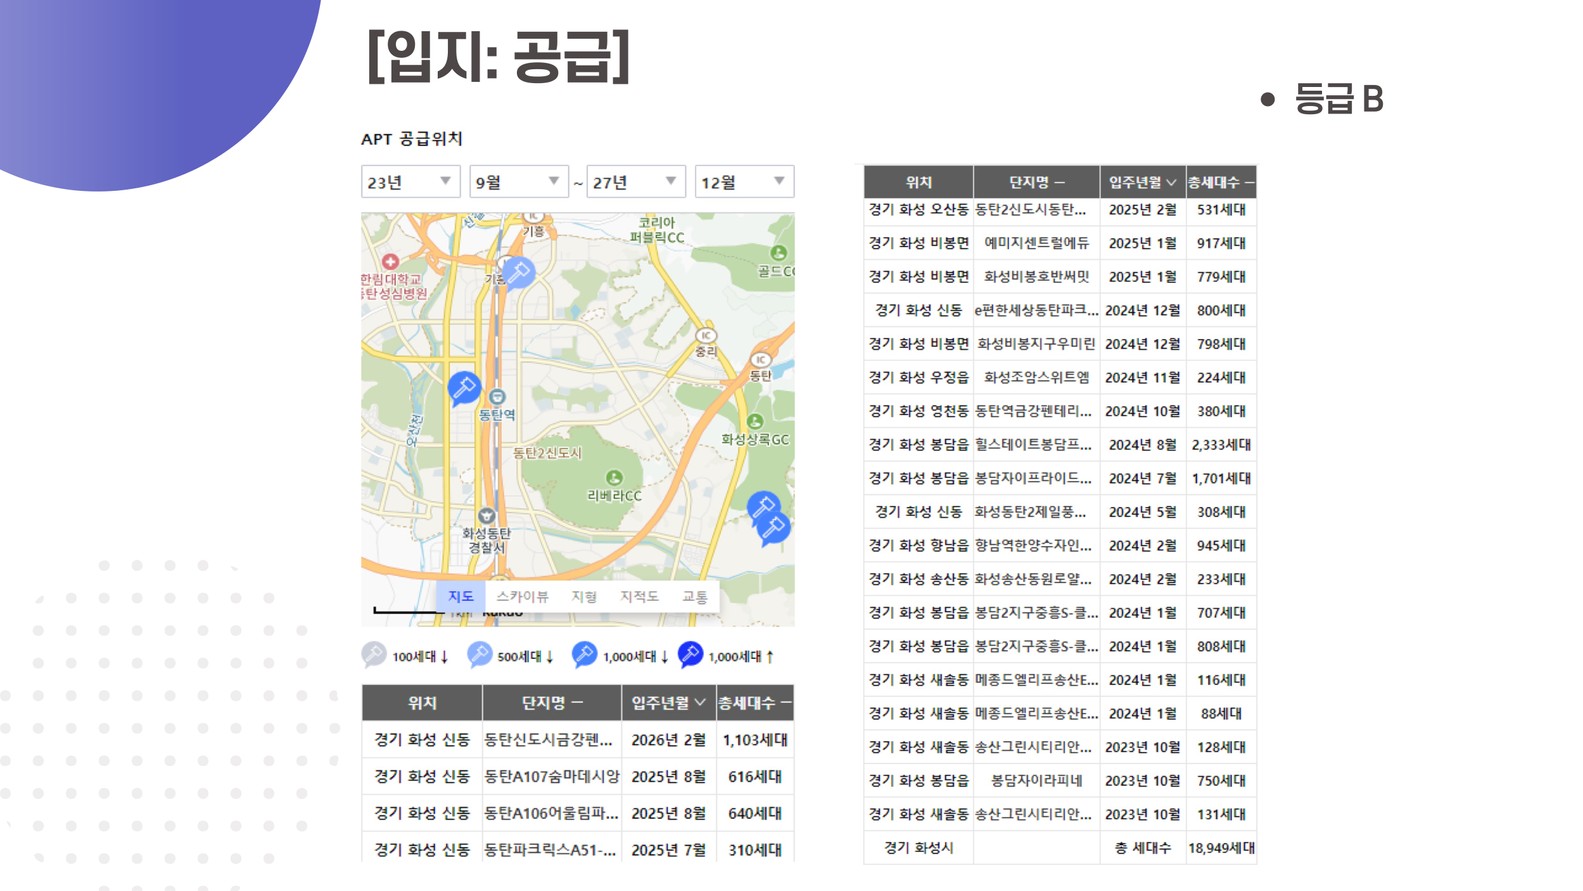The image size is (1583, 891).
Task: Click the 한림대학교 hospital icon on map
Action: (390, 261)
